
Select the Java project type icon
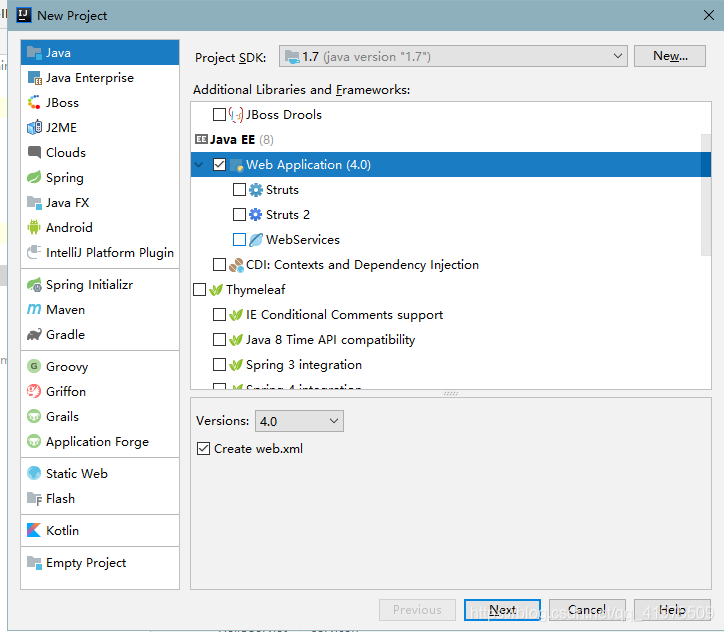(x=34, y=53)
